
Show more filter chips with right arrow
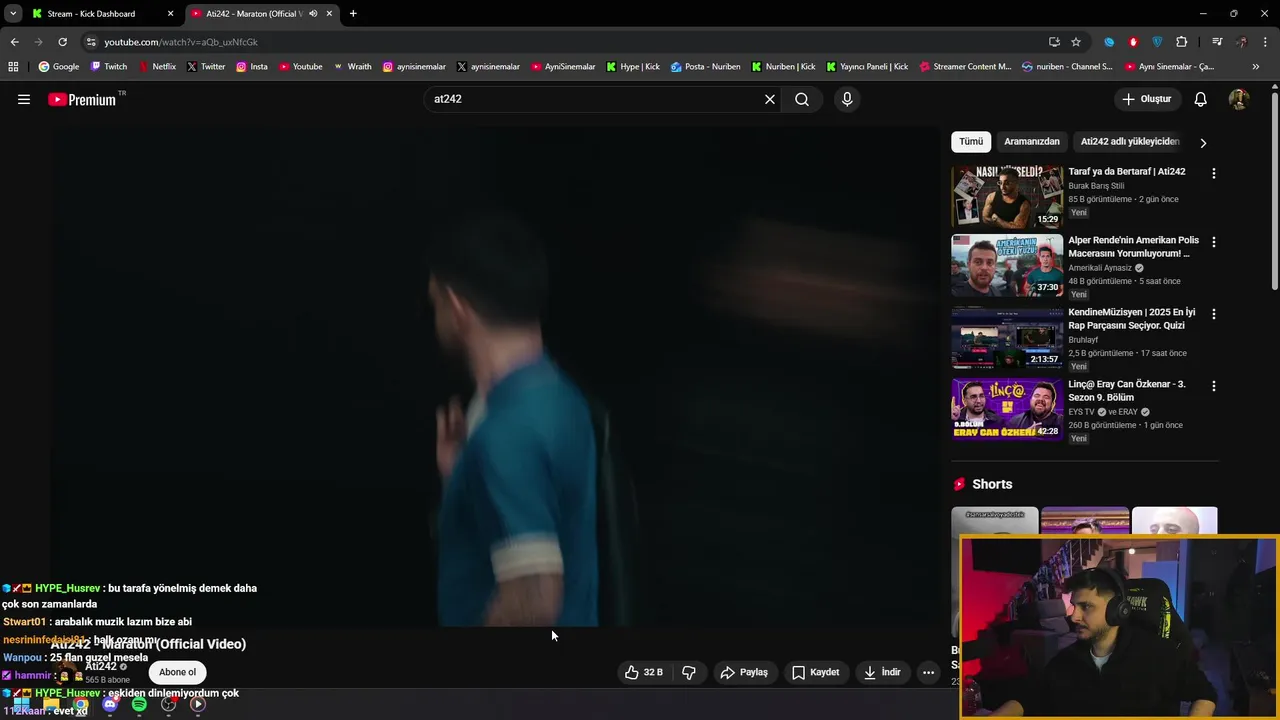click(x=1203, y=142)
